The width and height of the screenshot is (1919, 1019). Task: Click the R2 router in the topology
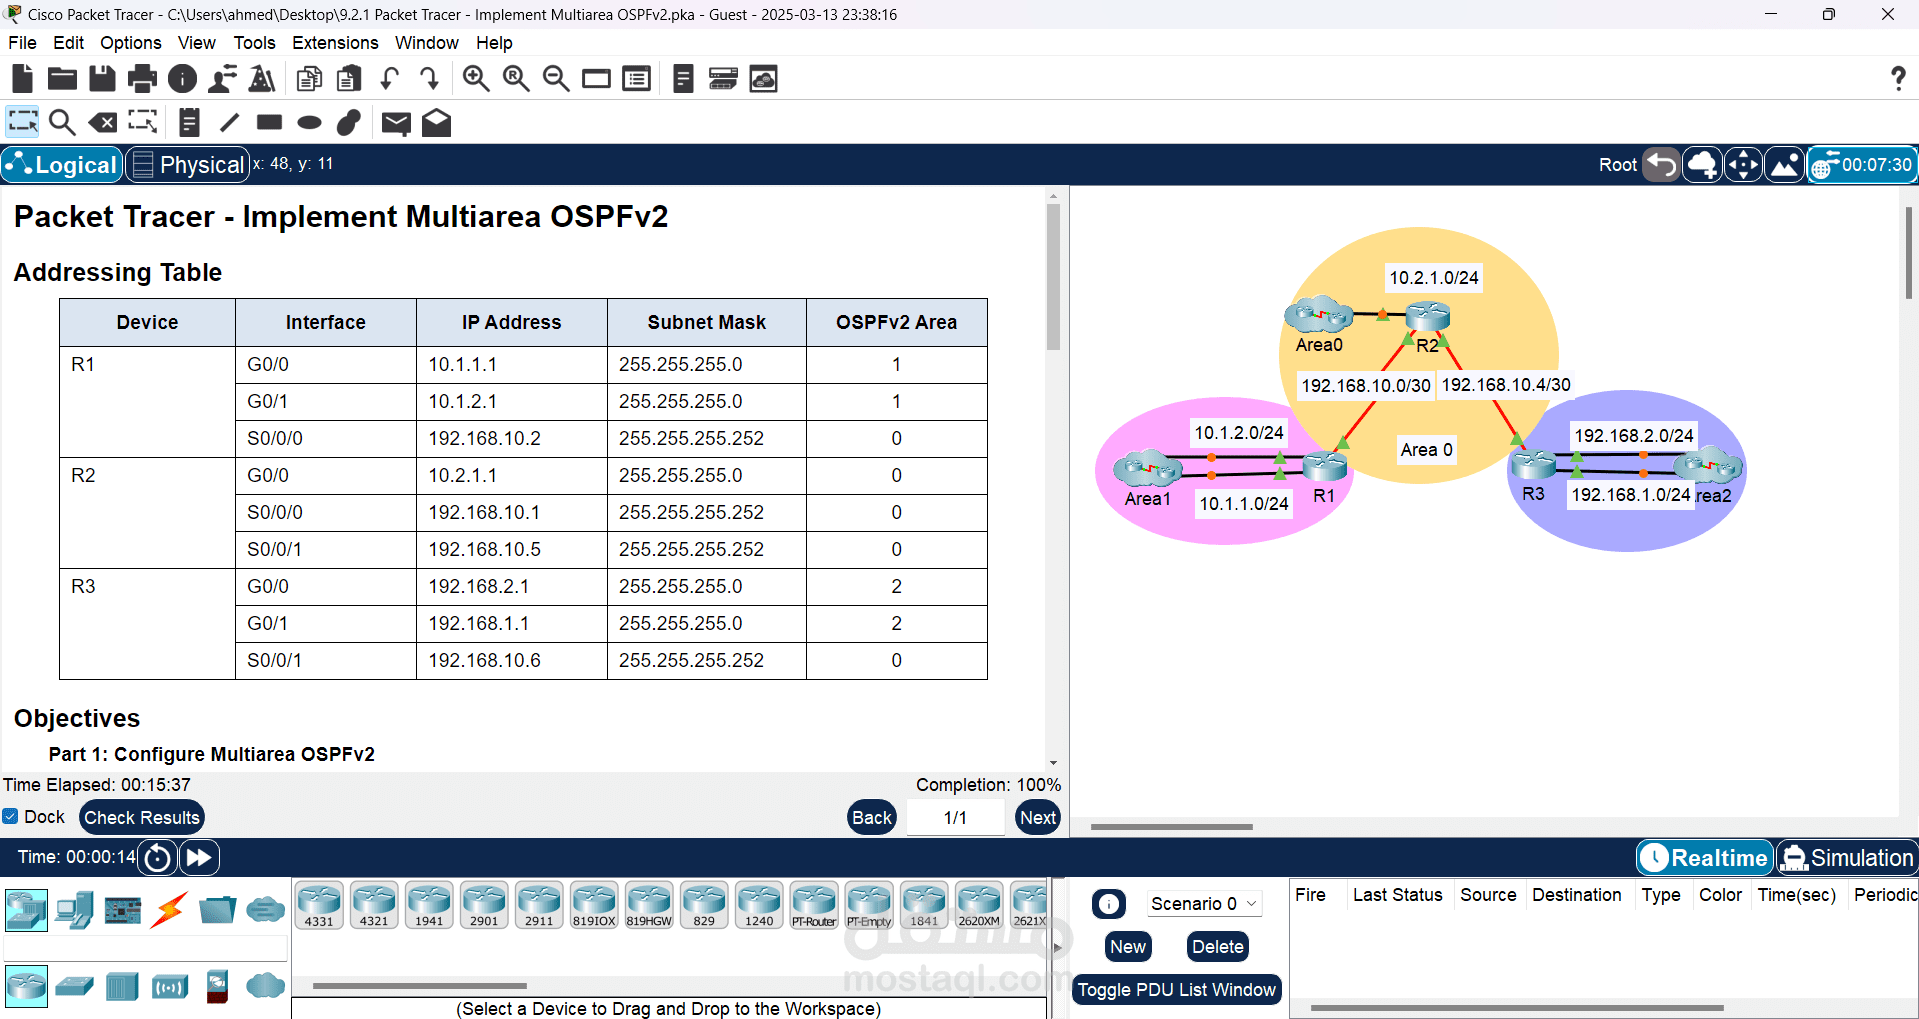coord(1428,317)
